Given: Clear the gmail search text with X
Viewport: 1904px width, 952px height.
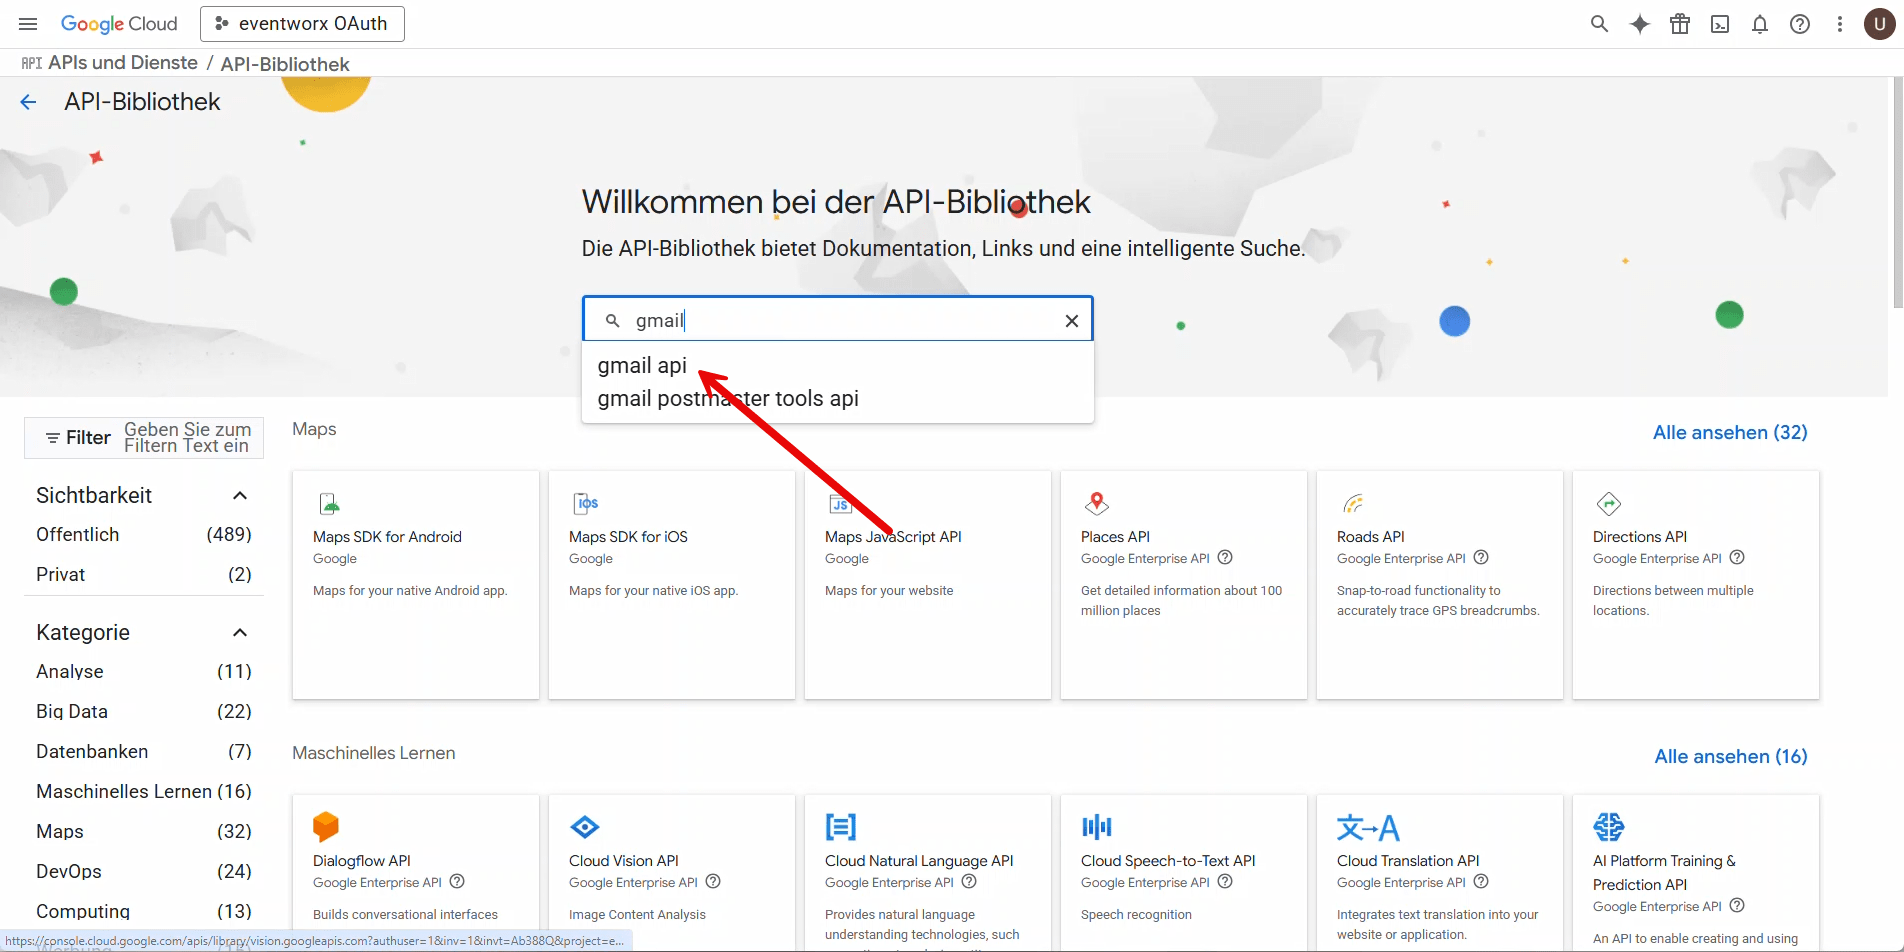Looking at the screenshot, I should tap(1072, 321).
